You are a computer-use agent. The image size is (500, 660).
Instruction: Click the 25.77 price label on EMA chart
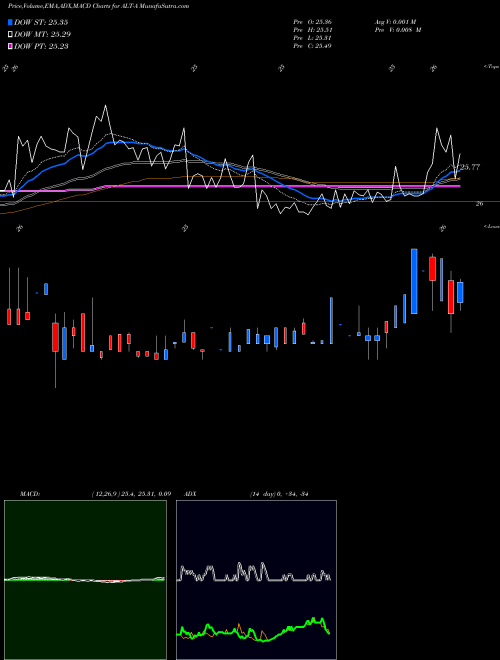pos(470,168)
